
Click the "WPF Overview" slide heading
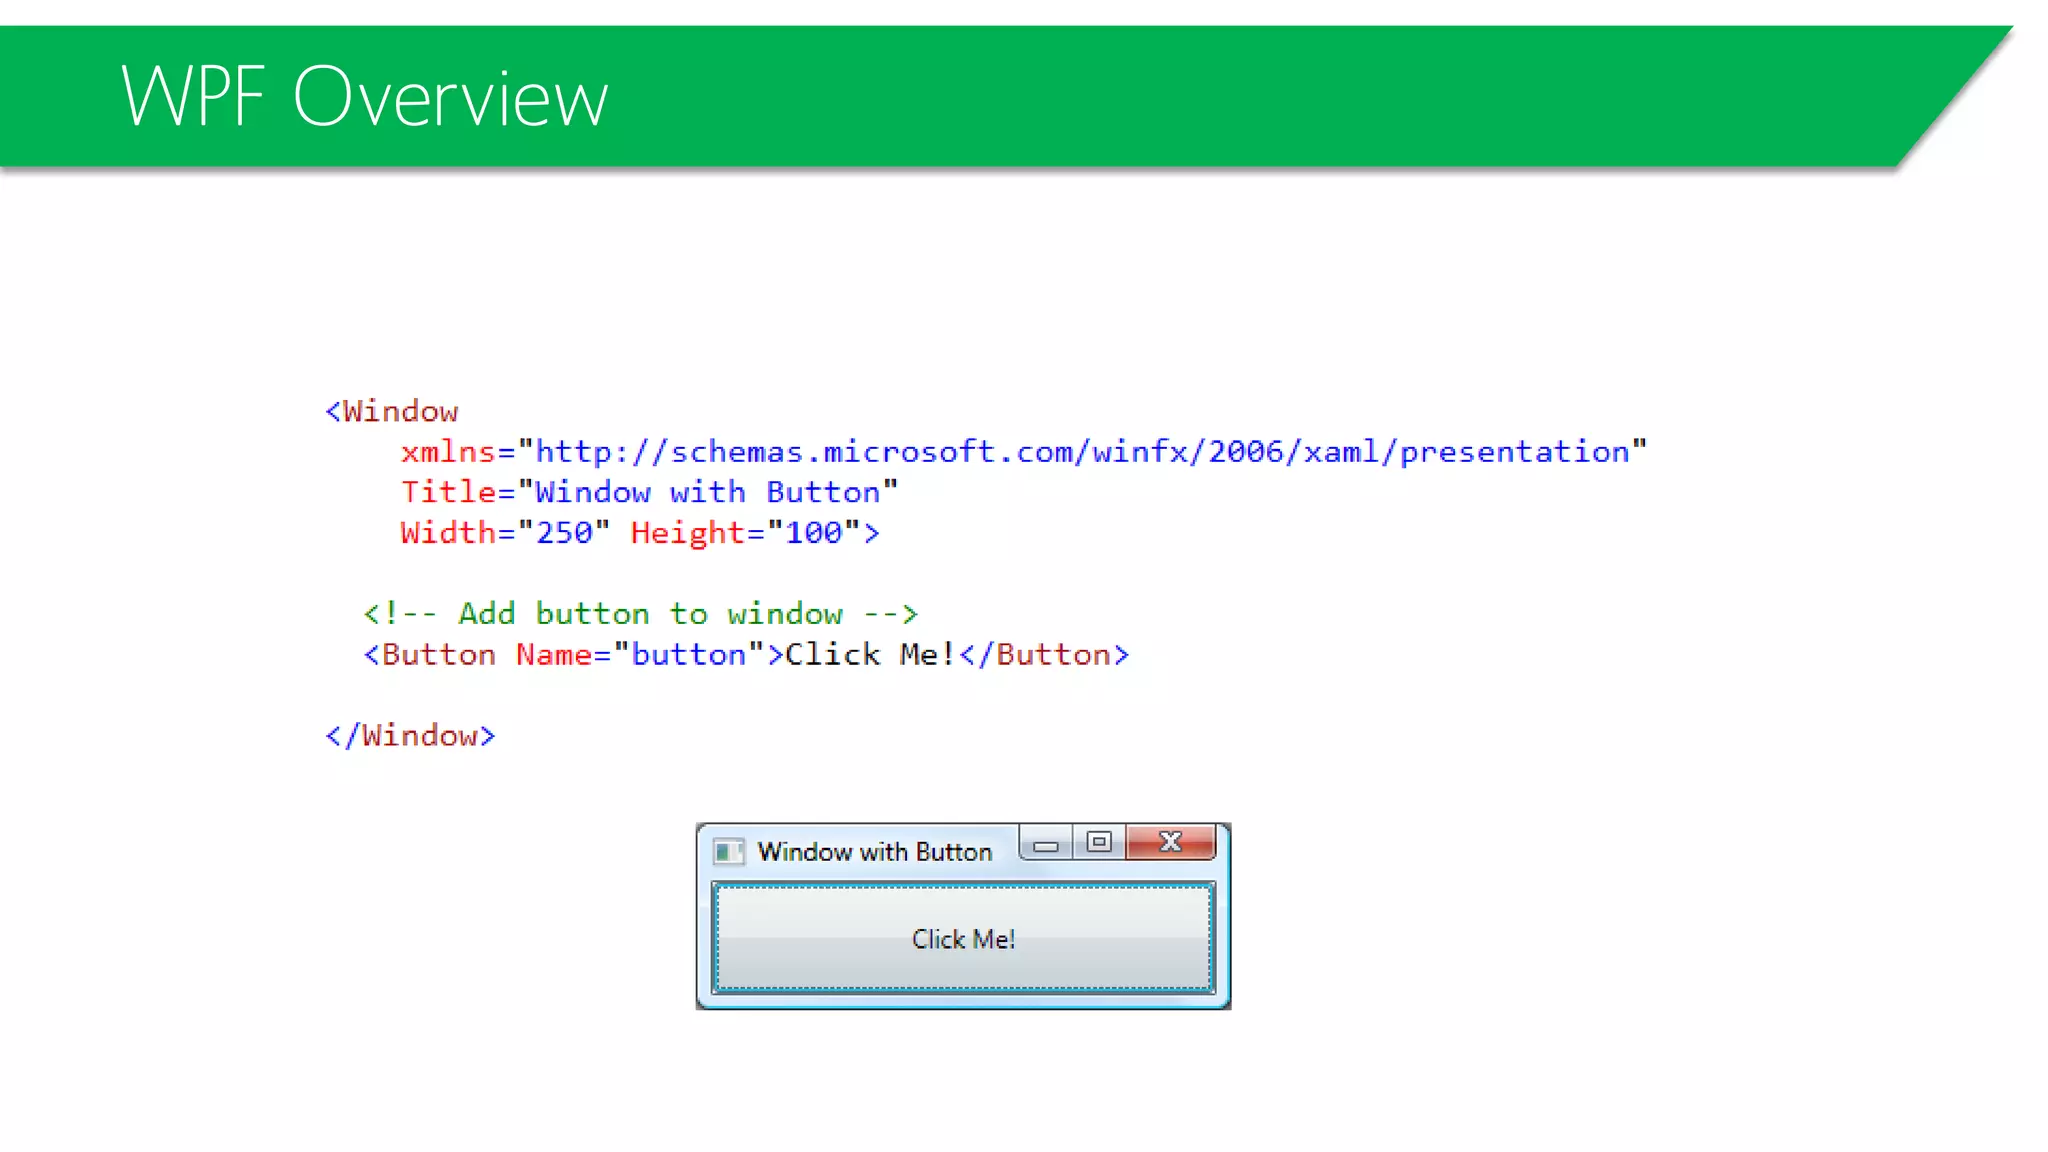tap(364, 96)
